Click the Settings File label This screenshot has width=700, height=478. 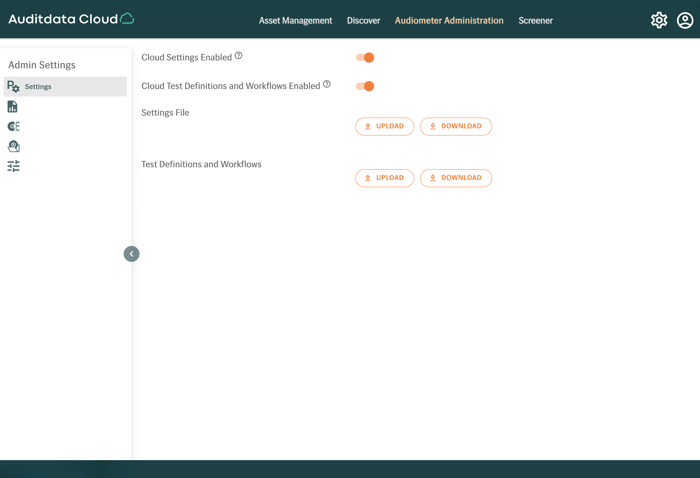click(165, 113)
